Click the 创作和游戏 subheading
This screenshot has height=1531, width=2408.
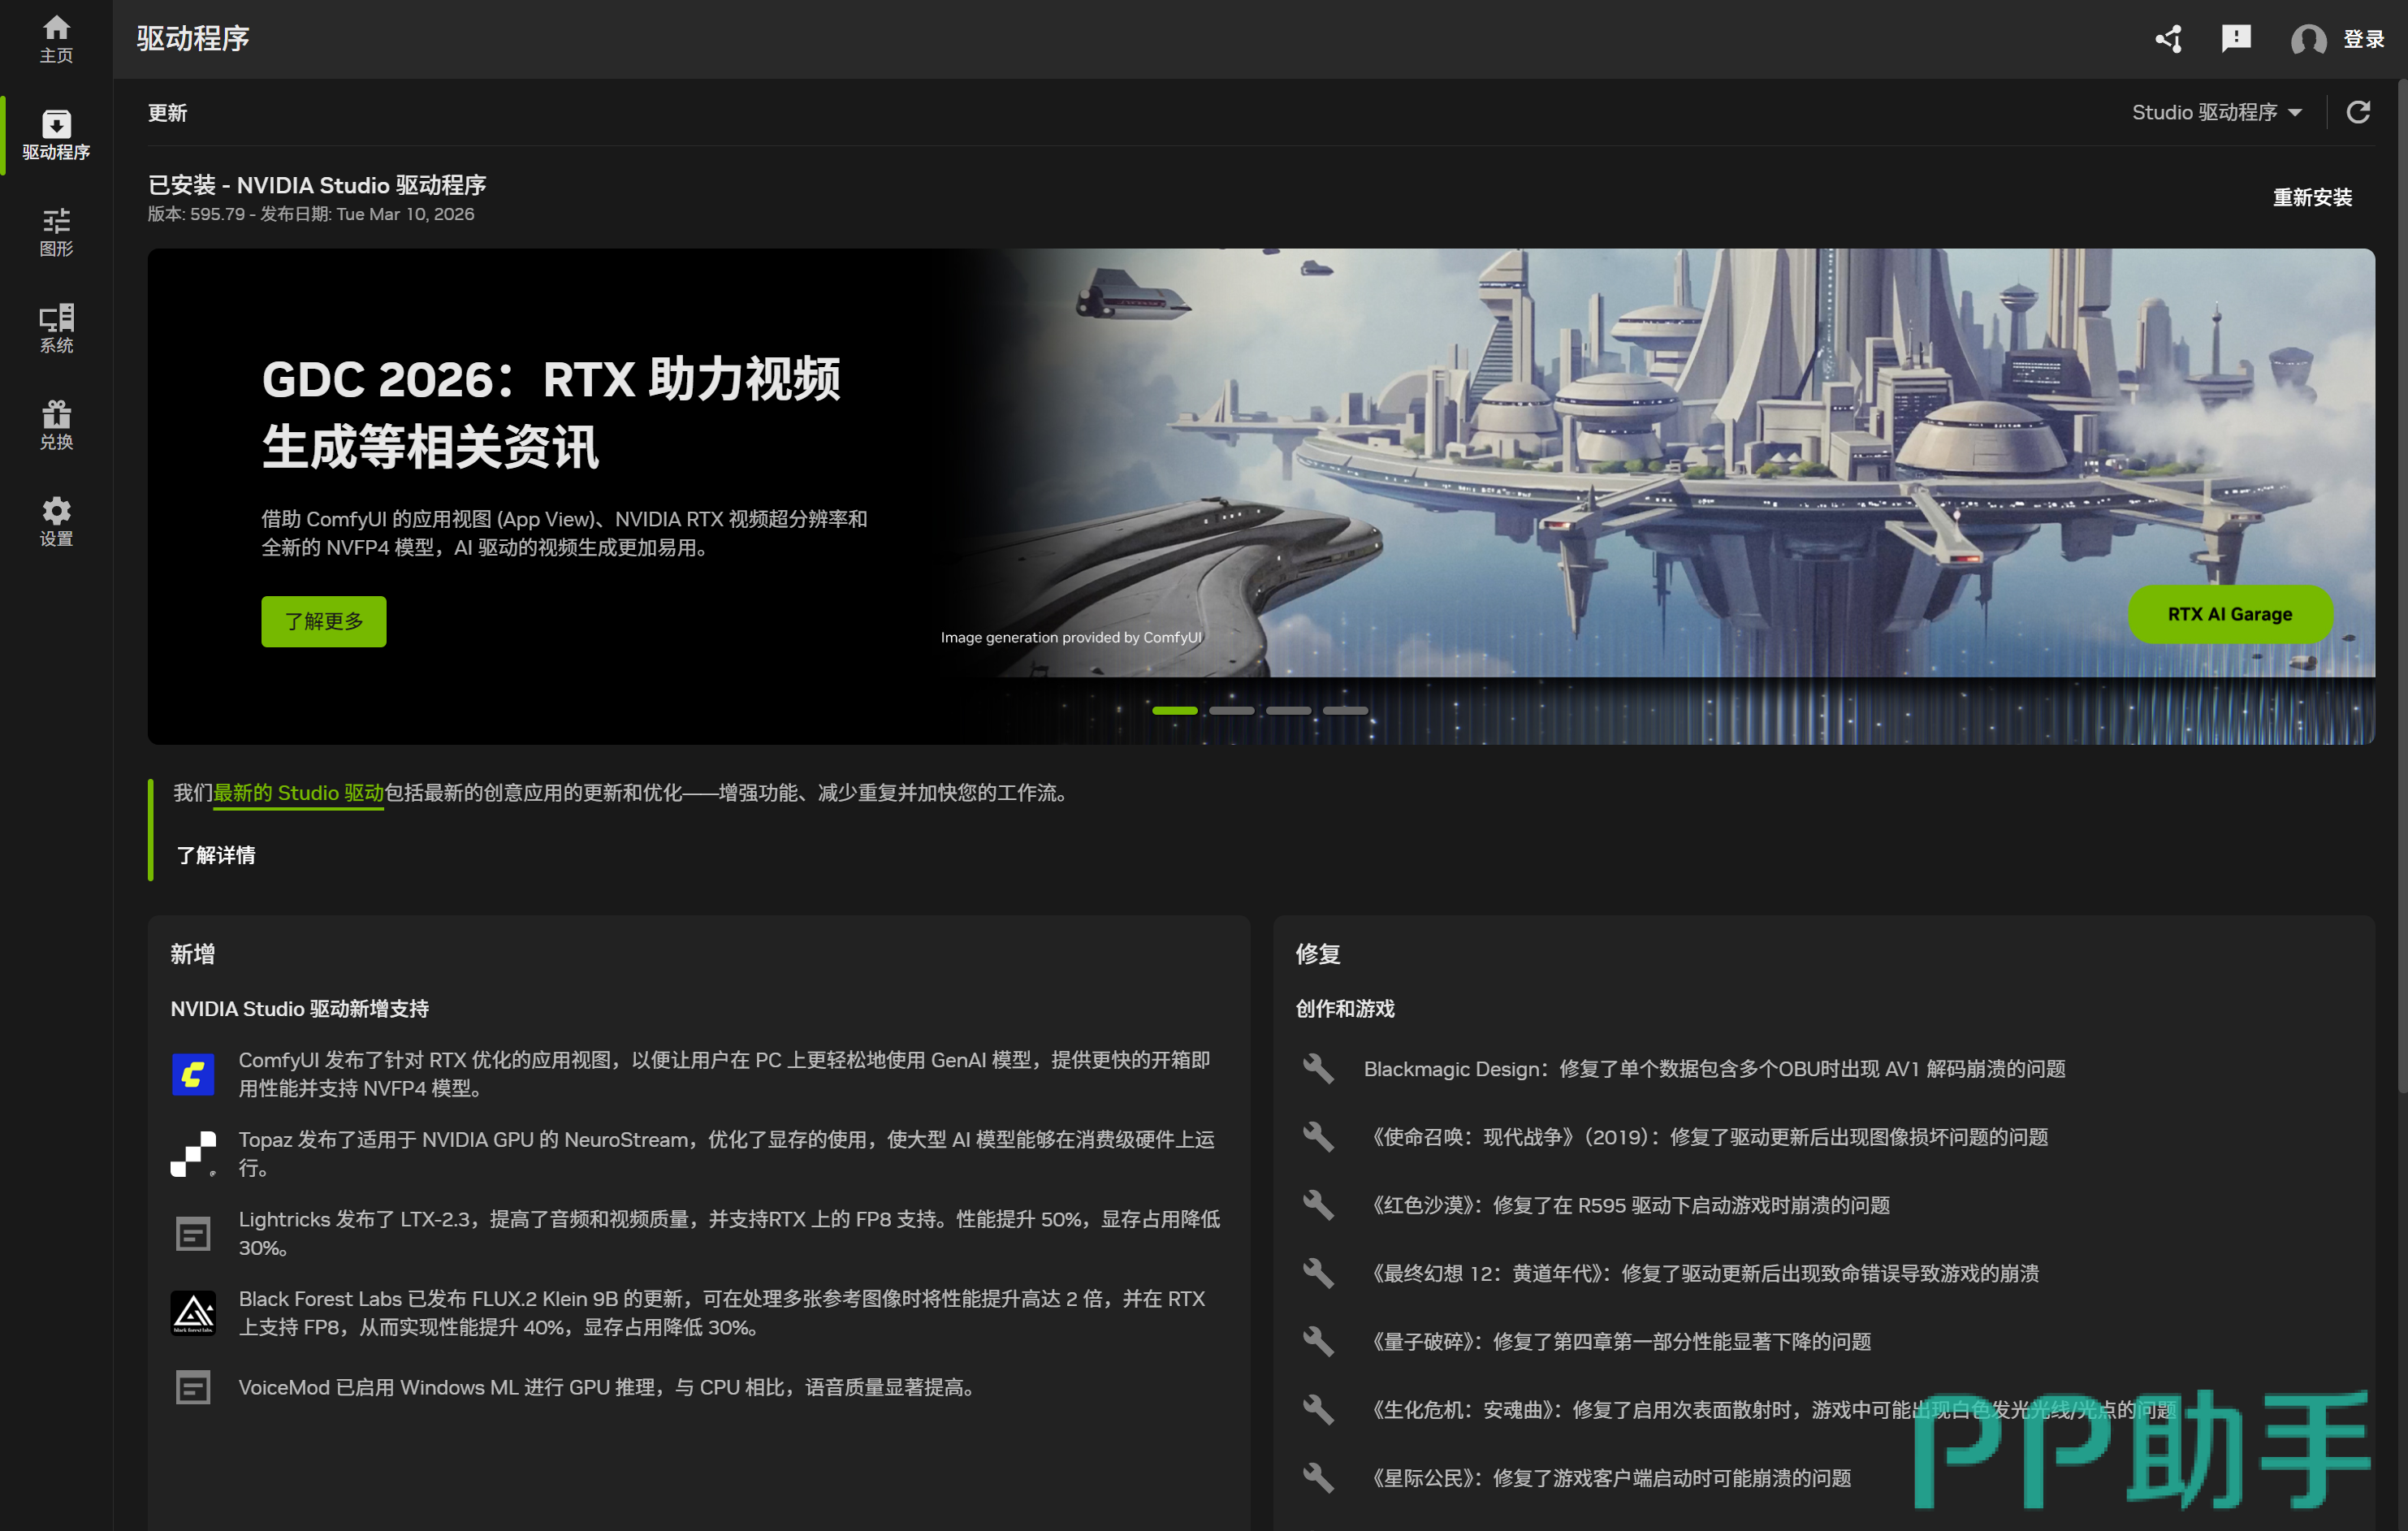pos(1344,1009)
